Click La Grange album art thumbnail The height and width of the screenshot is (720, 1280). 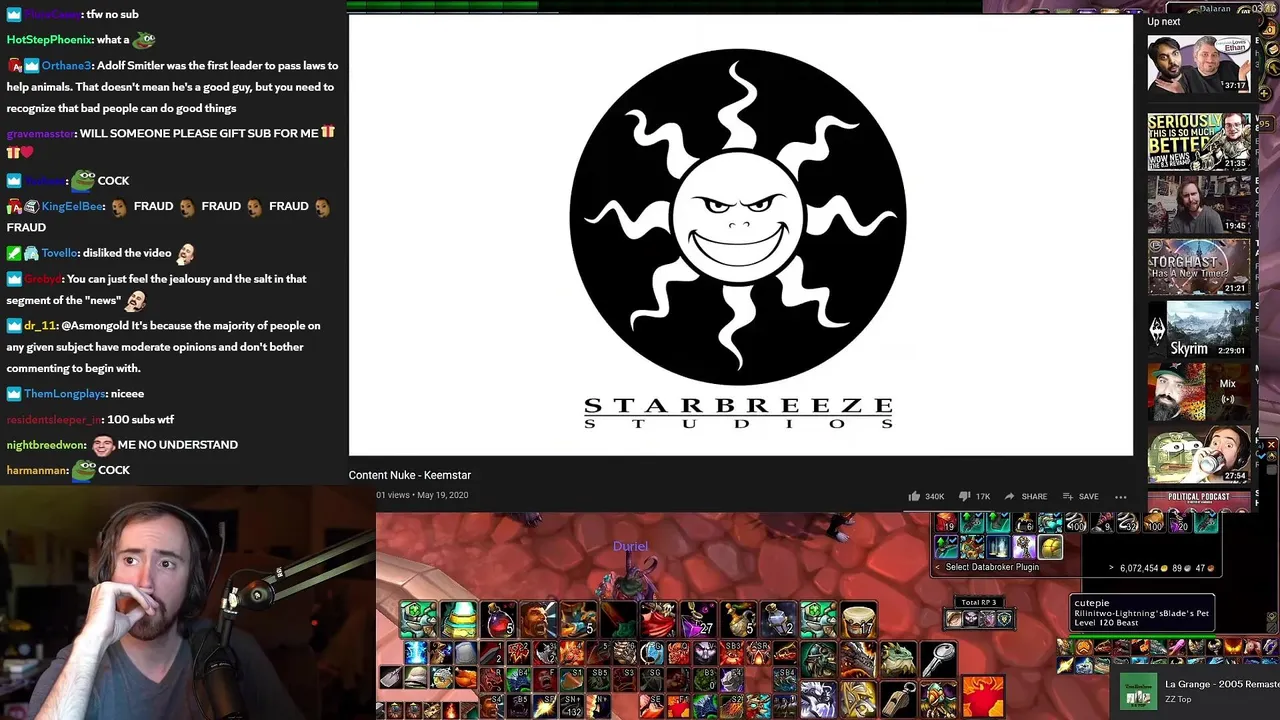(1138, 691)
